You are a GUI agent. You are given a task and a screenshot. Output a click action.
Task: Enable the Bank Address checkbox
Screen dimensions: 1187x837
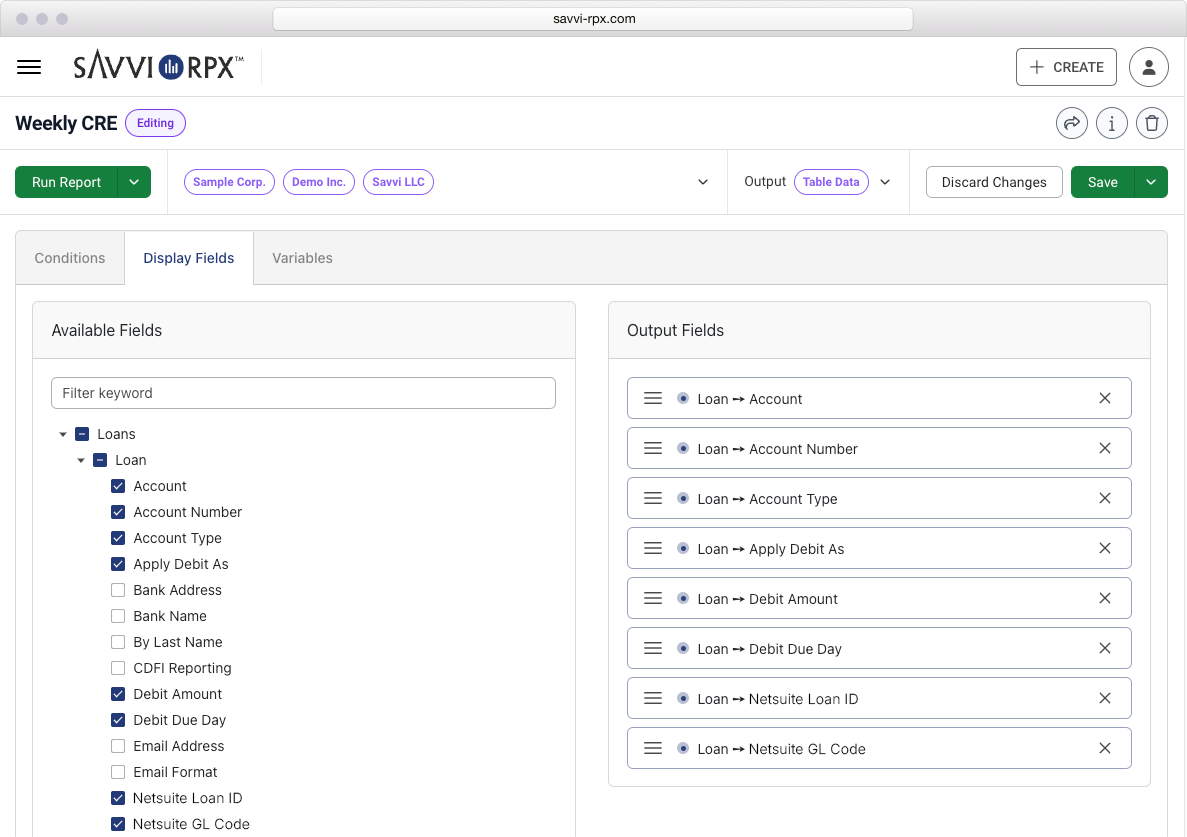pyautogui.click(x=118, y=590)
